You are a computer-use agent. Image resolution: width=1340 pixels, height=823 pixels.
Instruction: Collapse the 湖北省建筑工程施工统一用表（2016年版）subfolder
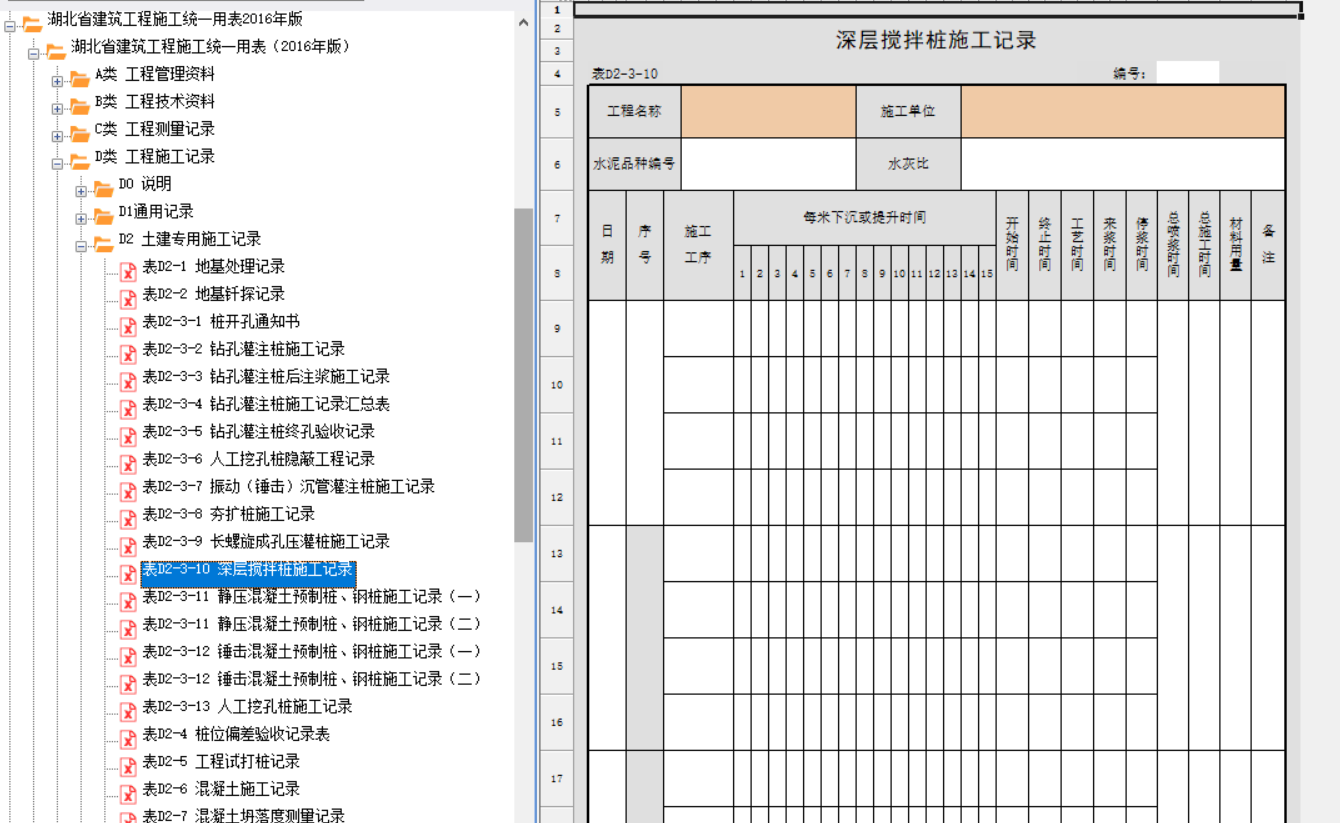33,53
